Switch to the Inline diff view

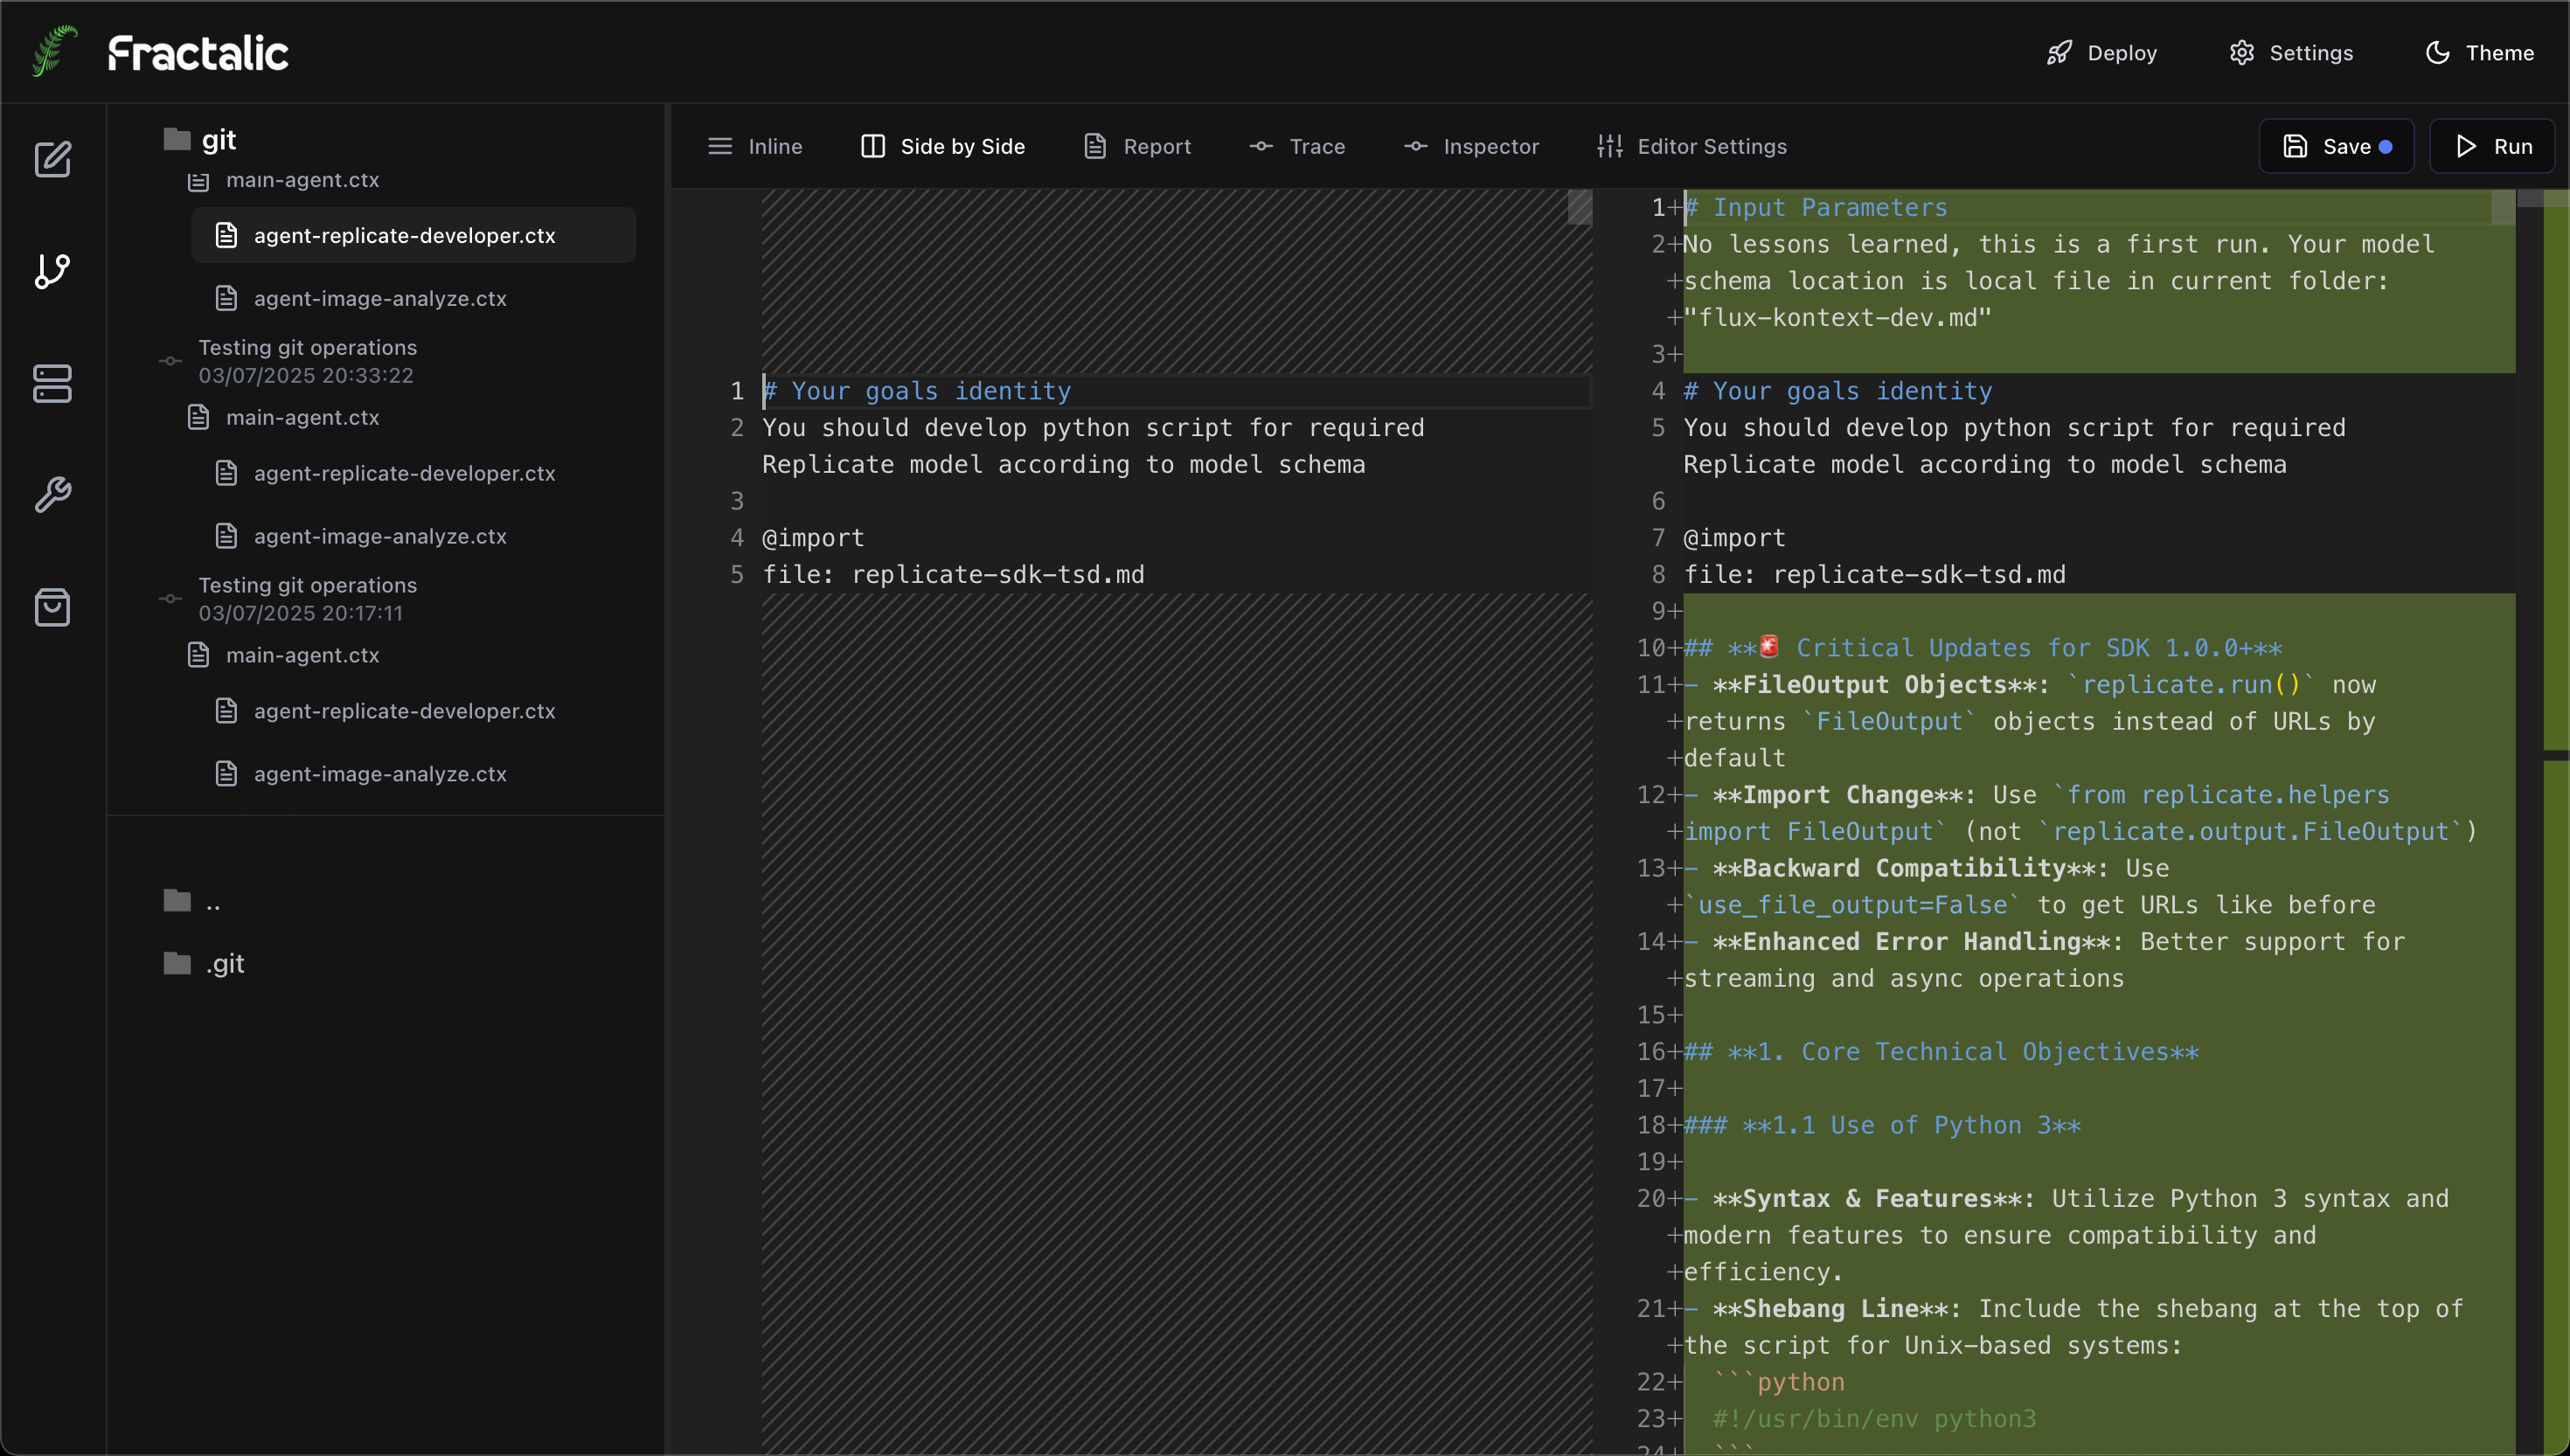coord(755,146)
